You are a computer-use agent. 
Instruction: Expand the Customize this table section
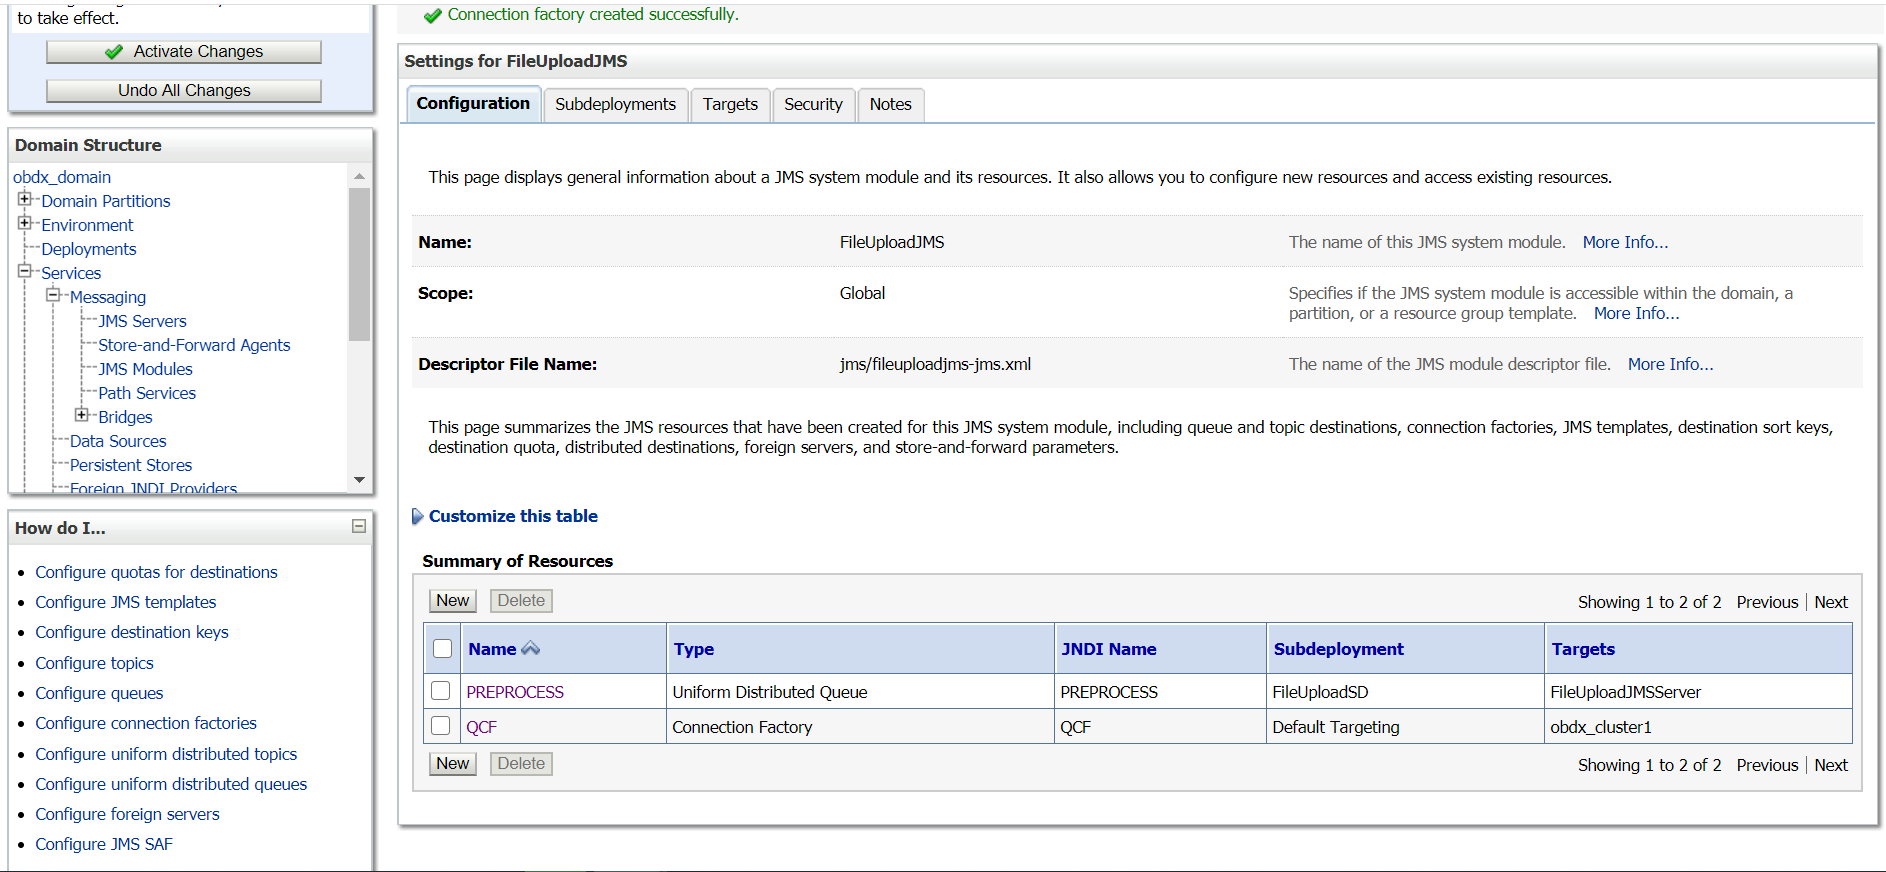point(418,516)
